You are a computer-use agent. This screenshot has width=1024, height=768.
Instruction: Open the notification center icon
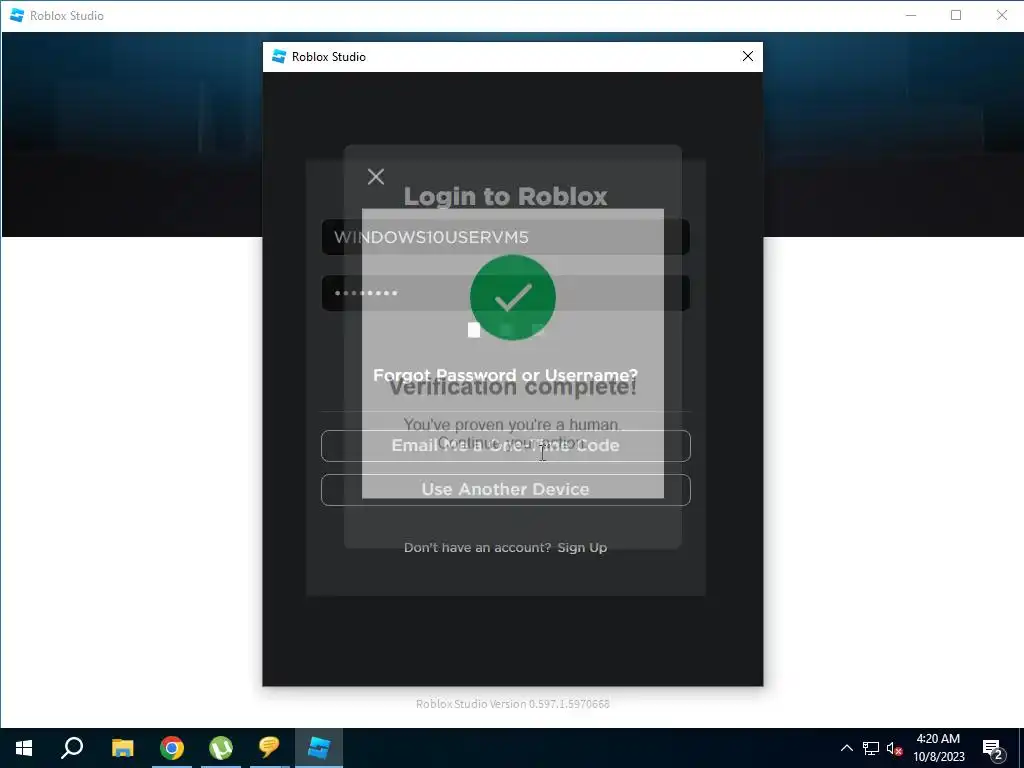click(993, 748)
